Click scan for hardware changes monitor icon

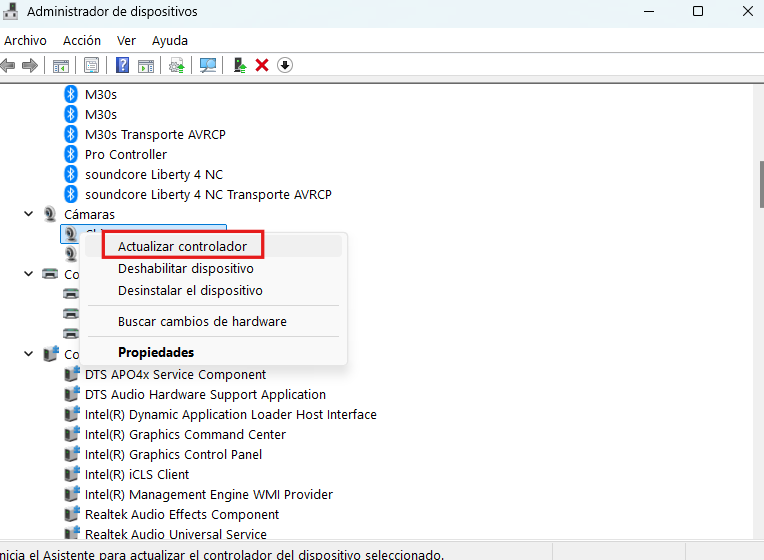coord(208,65)
